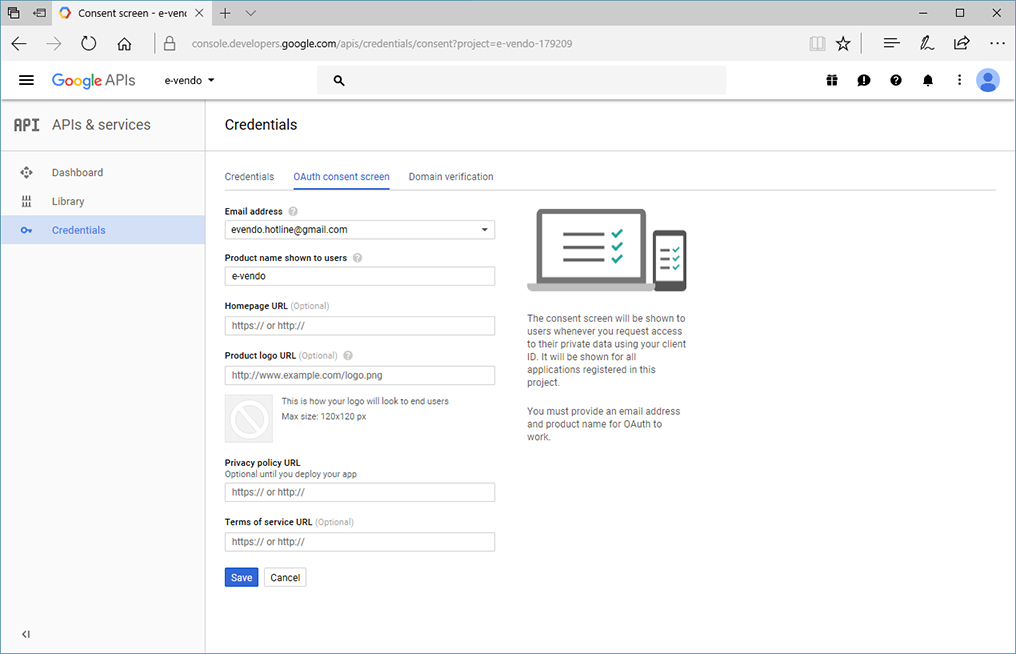
Task: Open a new browser tab
Action: [x=225, y=13]
